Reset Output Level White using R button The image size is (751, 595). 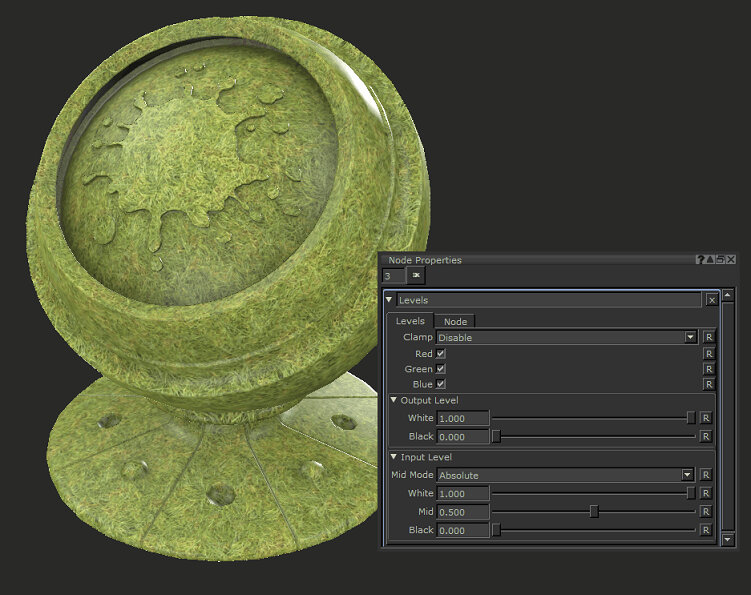point(705,418)
